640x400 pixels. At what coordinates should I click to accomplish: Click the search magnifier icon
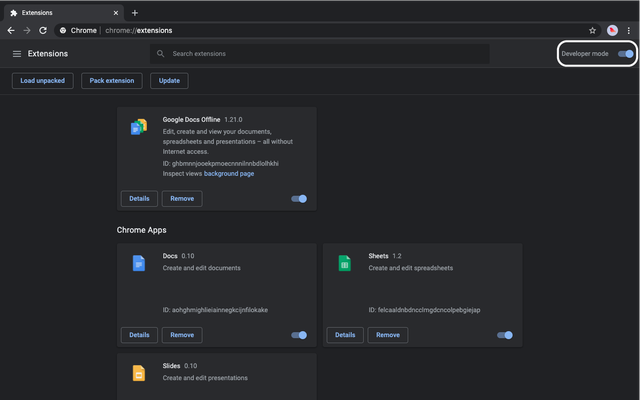160,54
